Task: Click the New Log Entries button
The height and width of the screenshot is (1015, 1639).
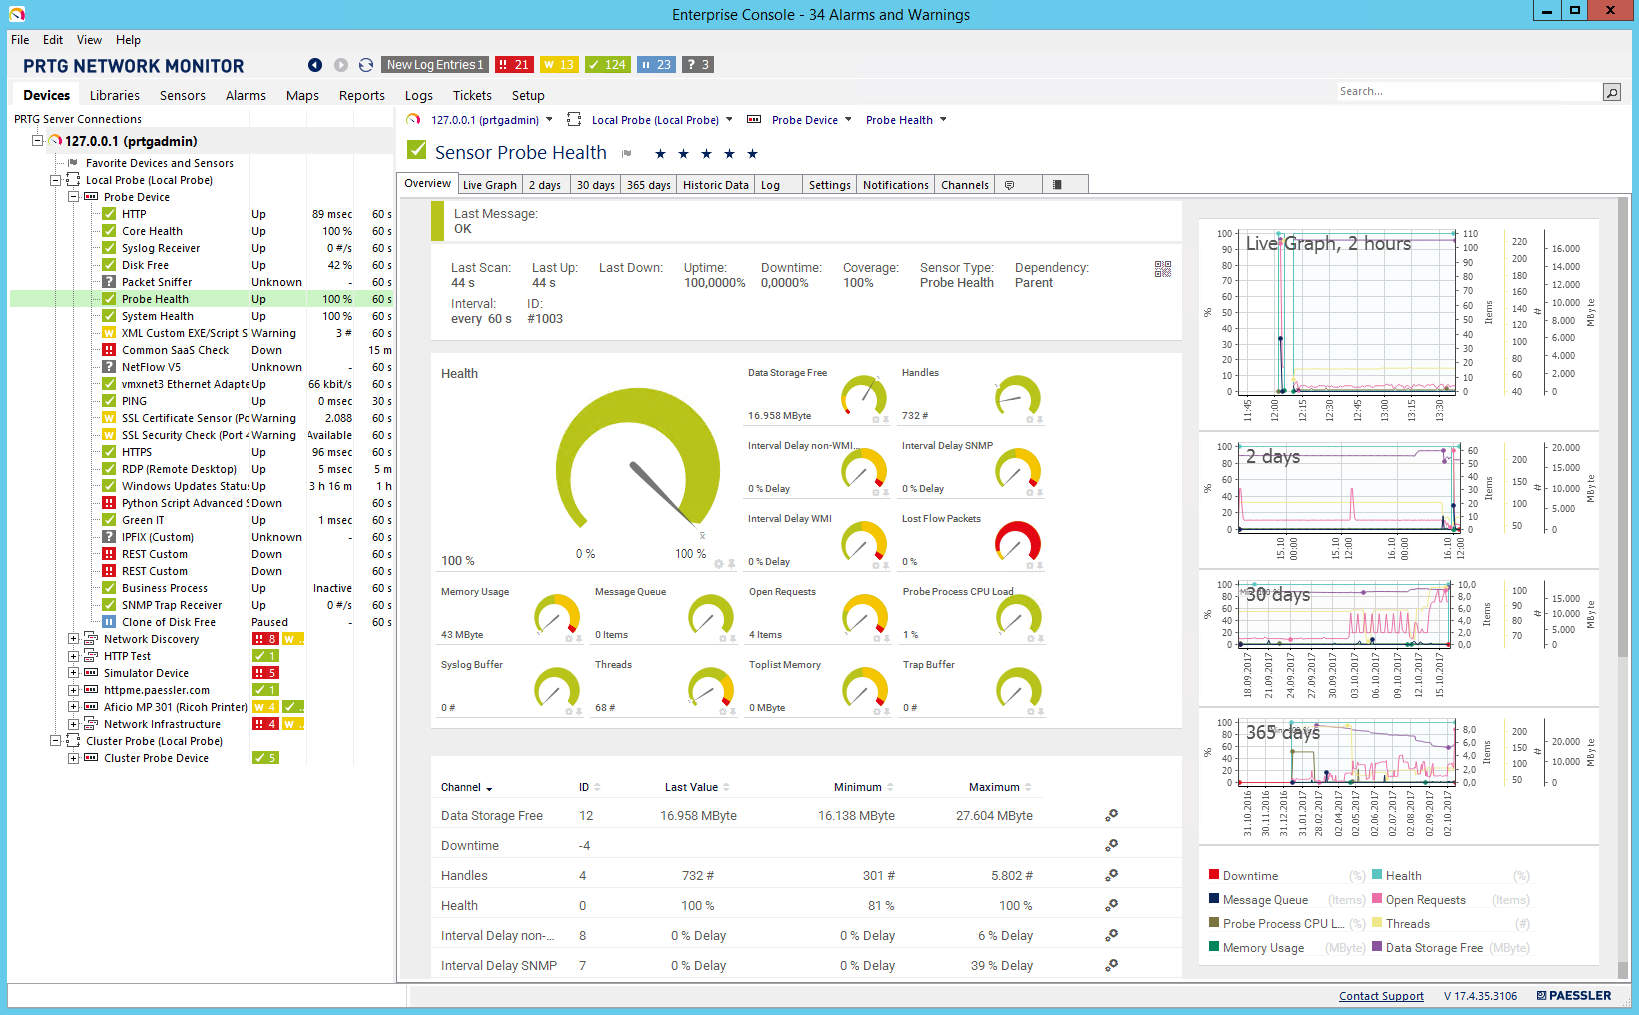Action: point(435,65)
